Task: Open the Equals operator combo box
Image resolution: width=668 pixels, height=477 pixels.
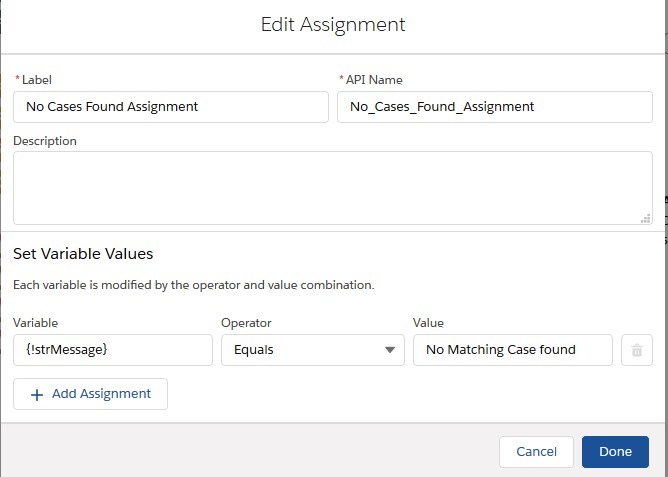Action: click(300, 350)
